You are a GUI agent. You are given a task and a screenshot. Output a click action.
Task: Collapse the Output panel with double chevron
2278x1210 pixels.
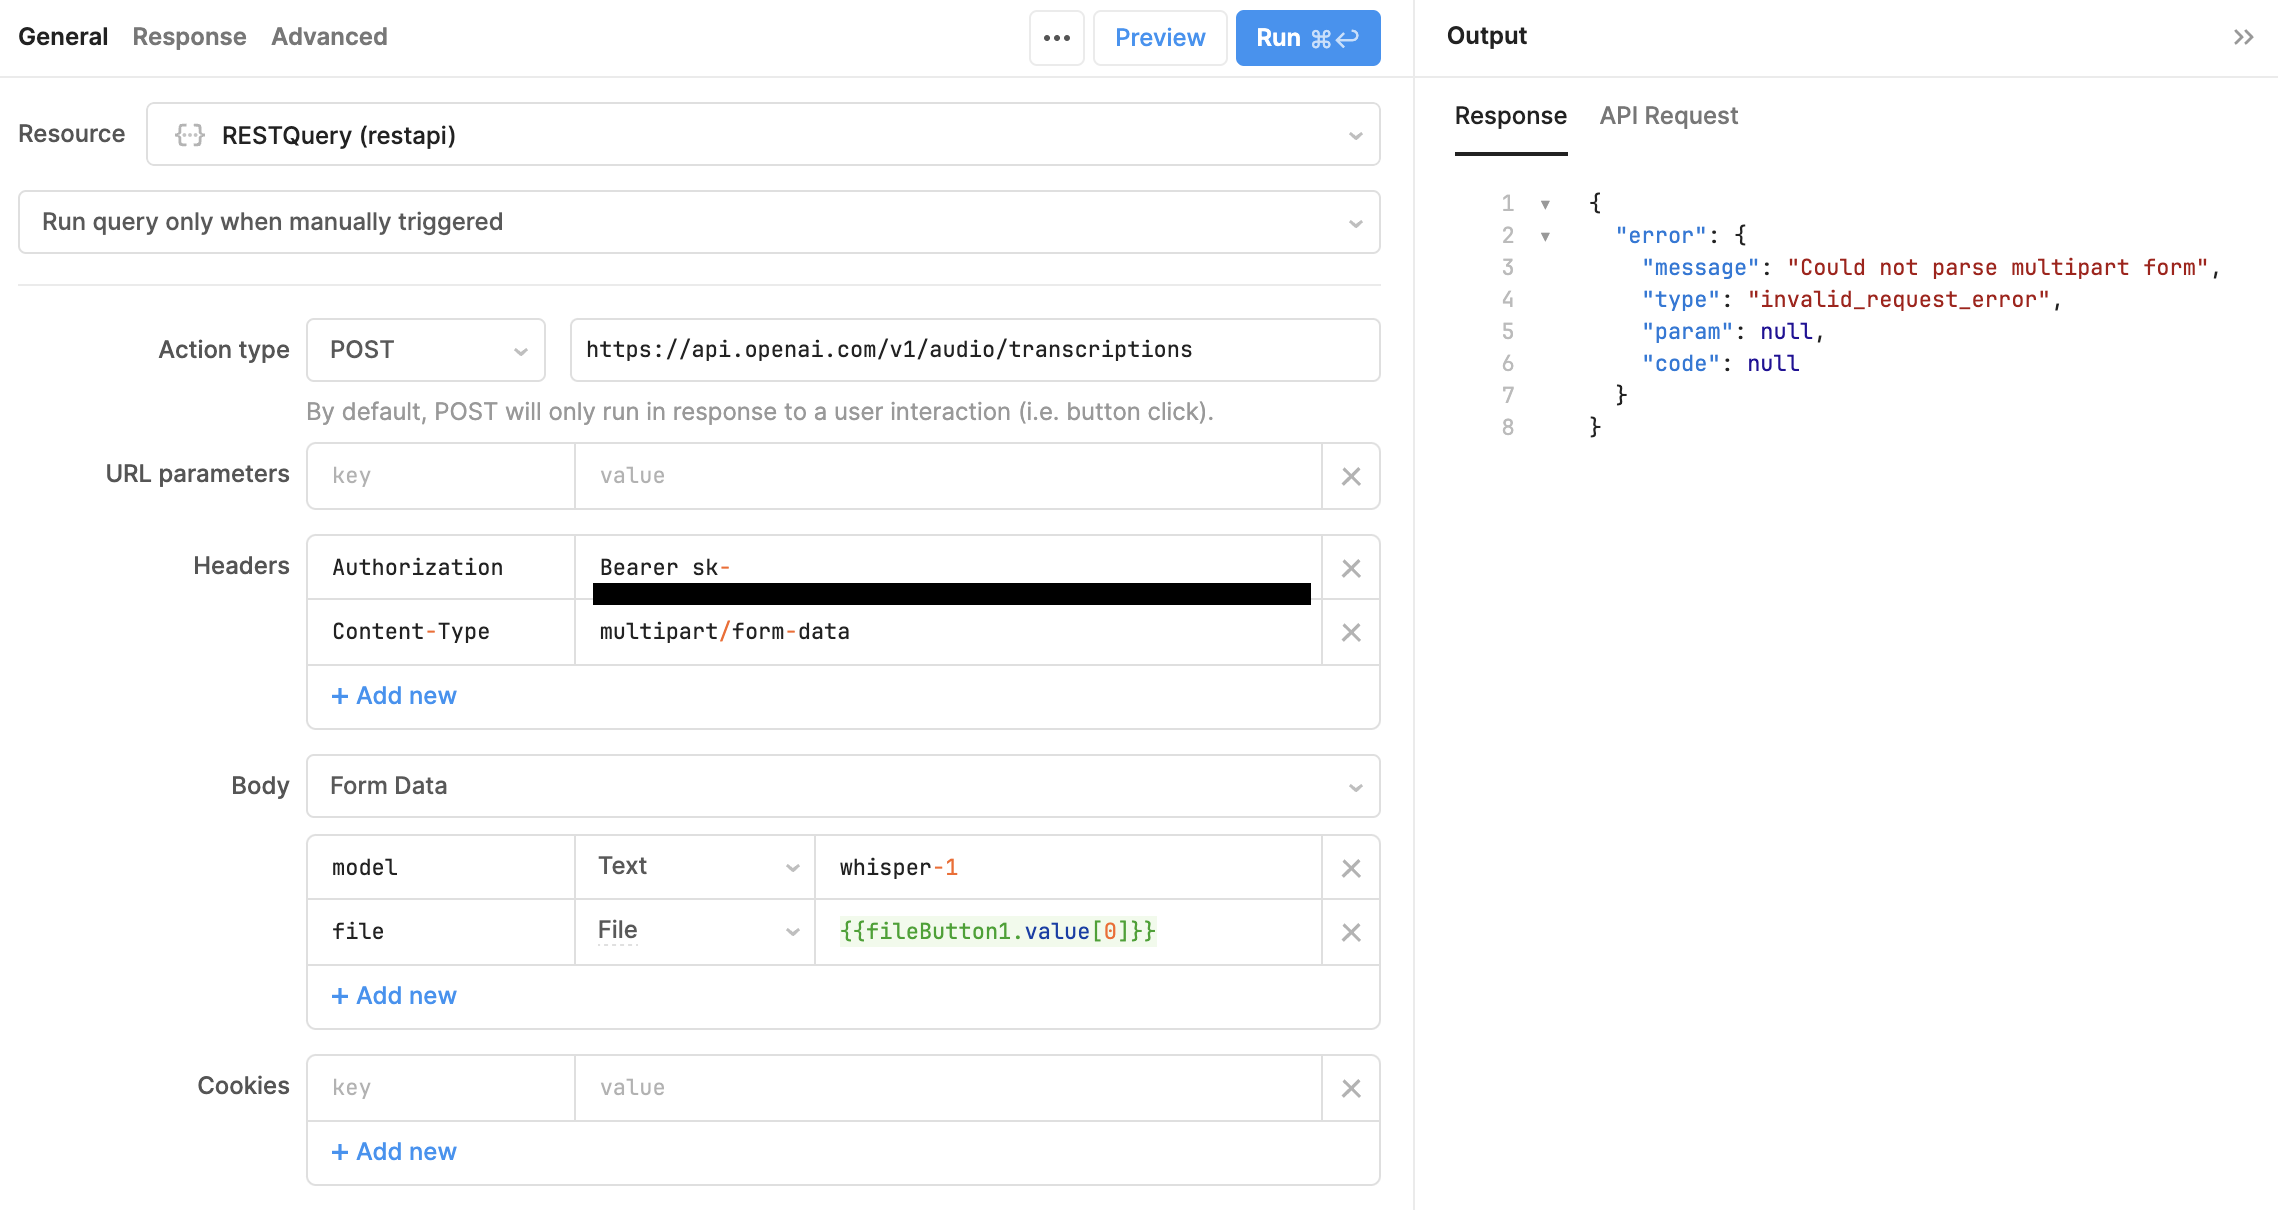(2243, 37)
